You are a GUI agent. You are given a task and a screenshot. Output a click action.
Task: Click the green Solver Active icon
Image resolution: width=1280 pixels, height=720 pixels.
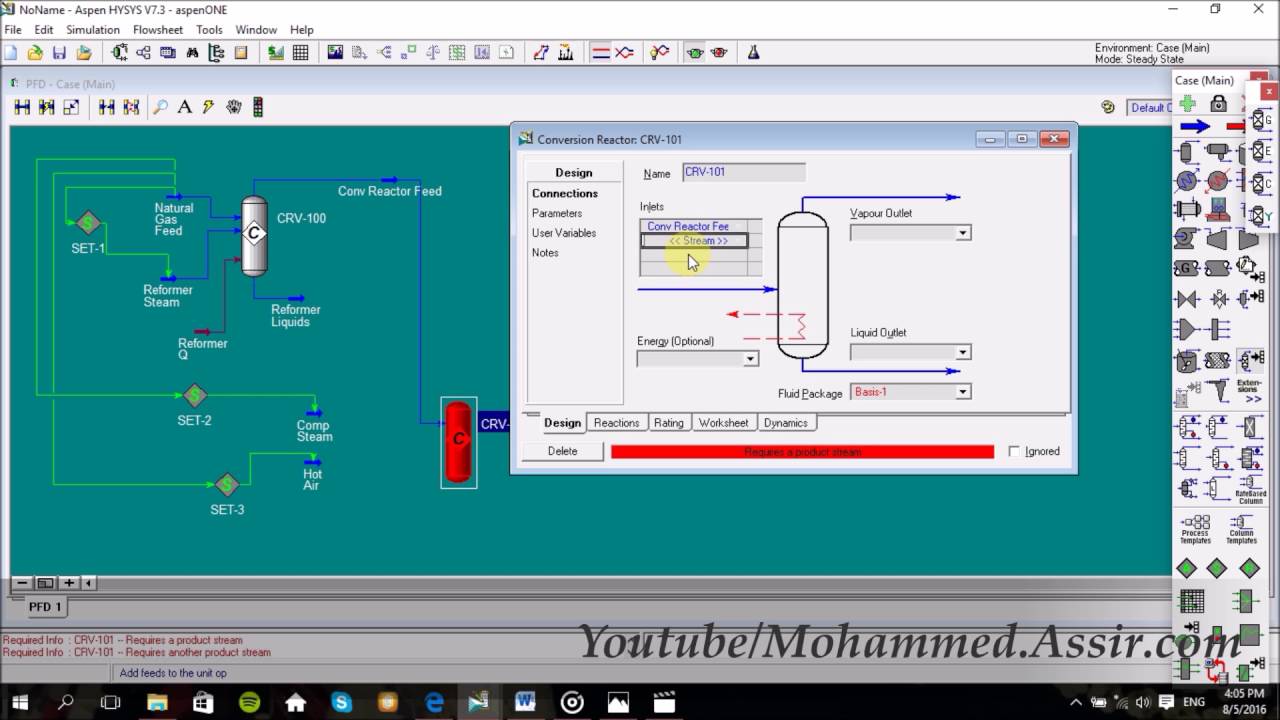point(695,53)
